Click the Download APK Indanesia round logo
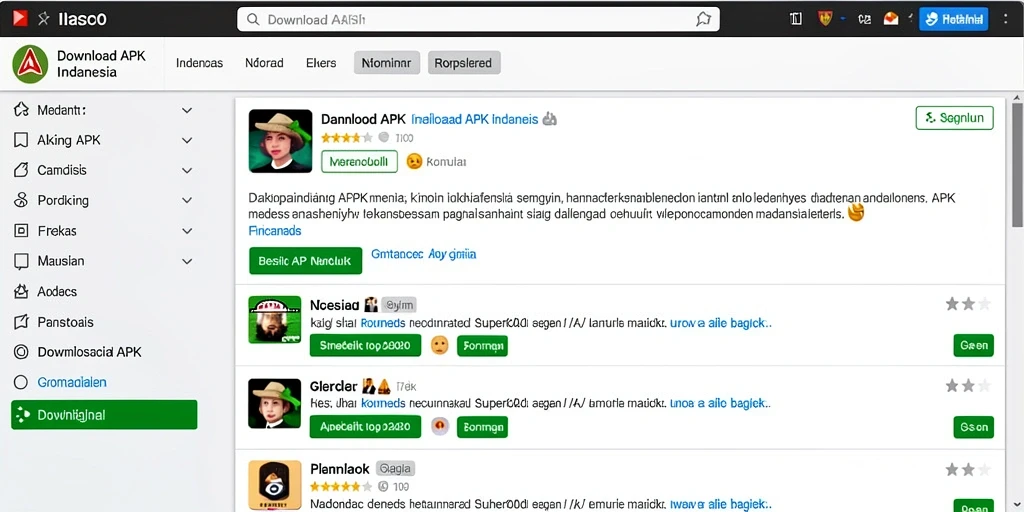Viewport: 1024px width, 512px height. pos(30,64)
